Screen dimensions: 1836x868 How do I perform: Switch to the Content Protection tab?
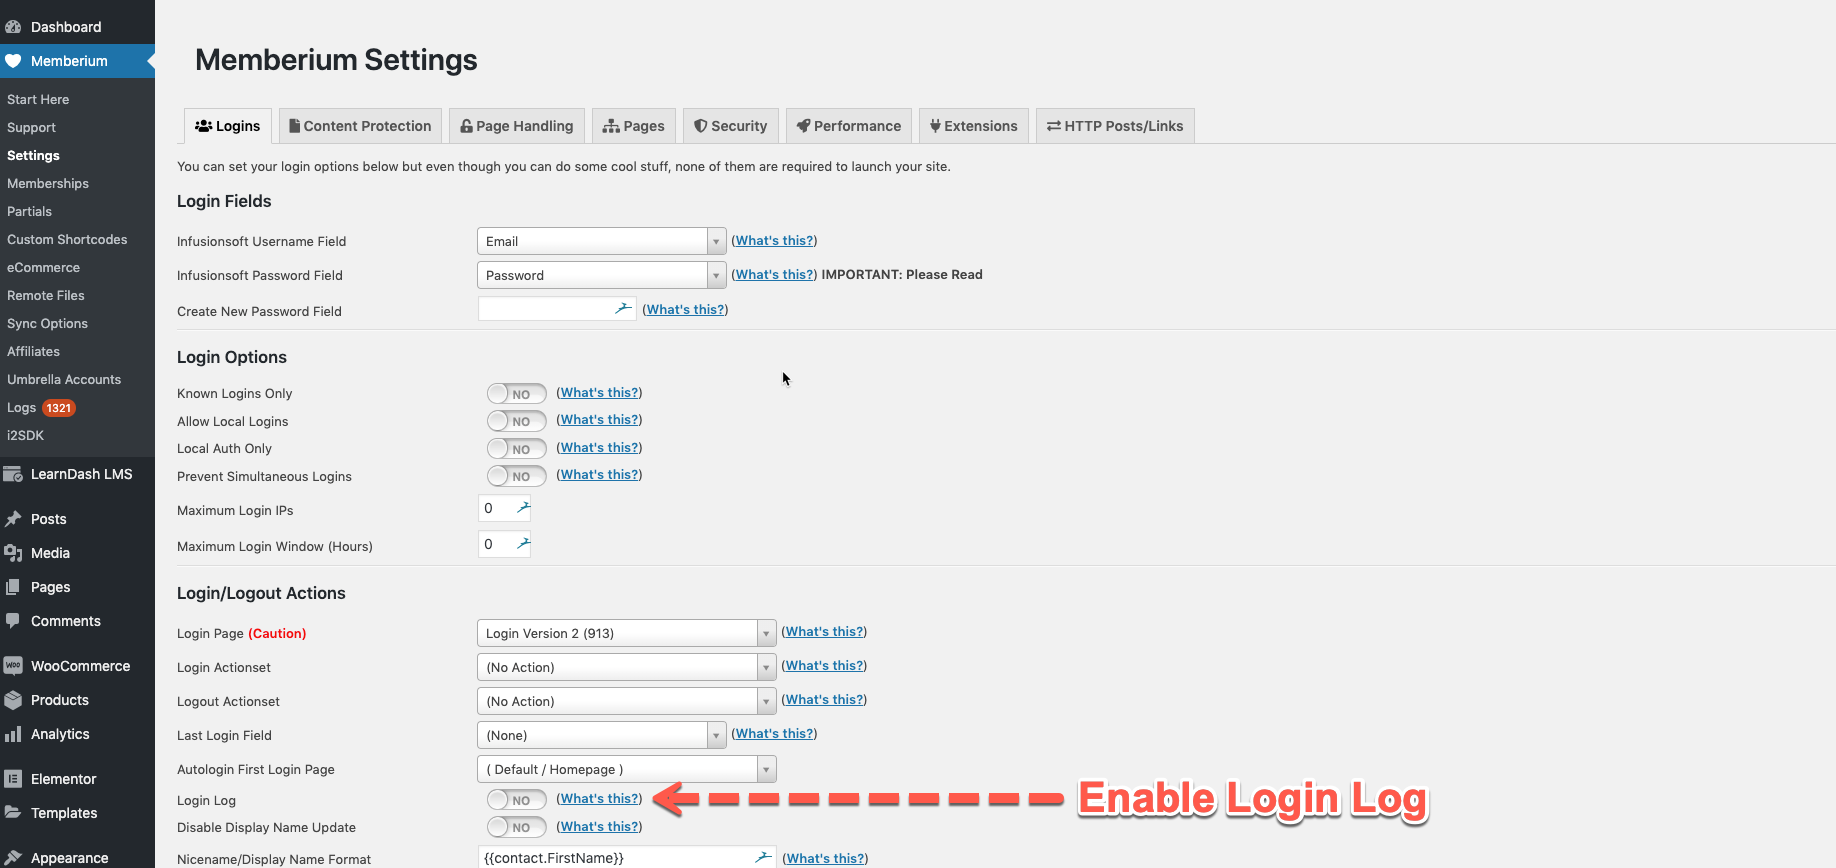click(360, 126)
